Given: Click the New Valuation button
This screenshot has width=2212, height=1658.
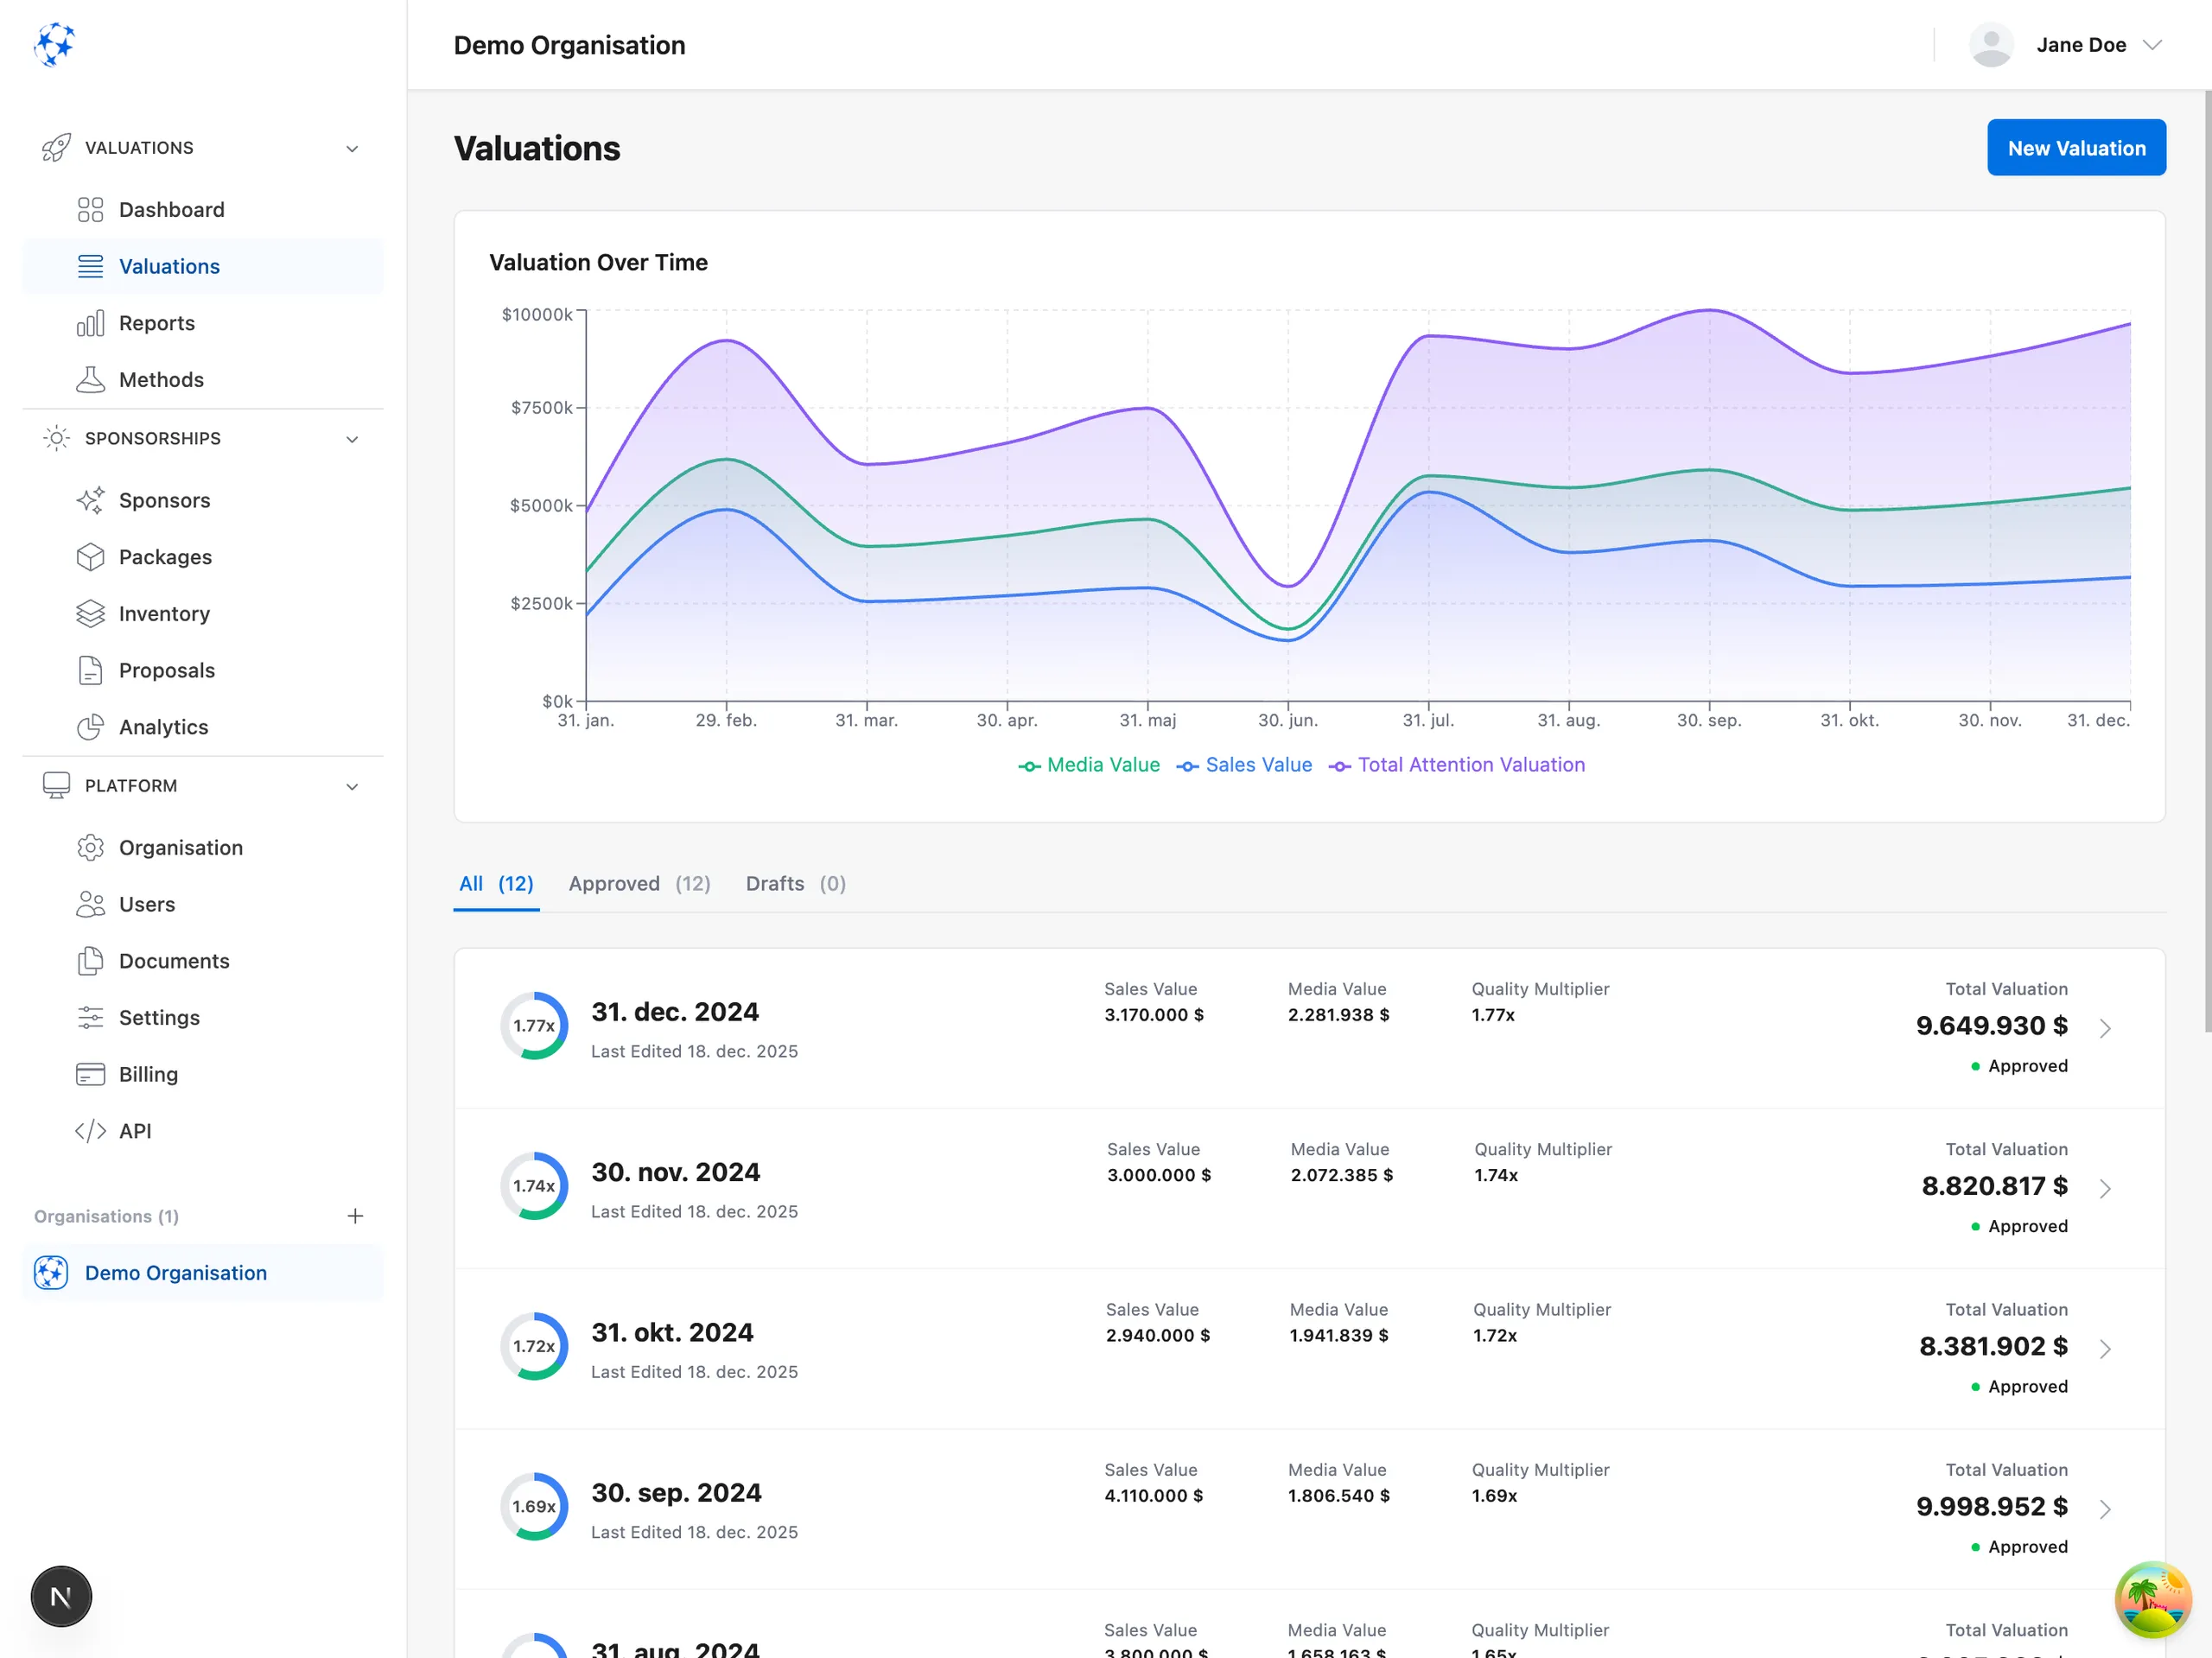Looking at the screenshot, I should (x=2076, y=148).
